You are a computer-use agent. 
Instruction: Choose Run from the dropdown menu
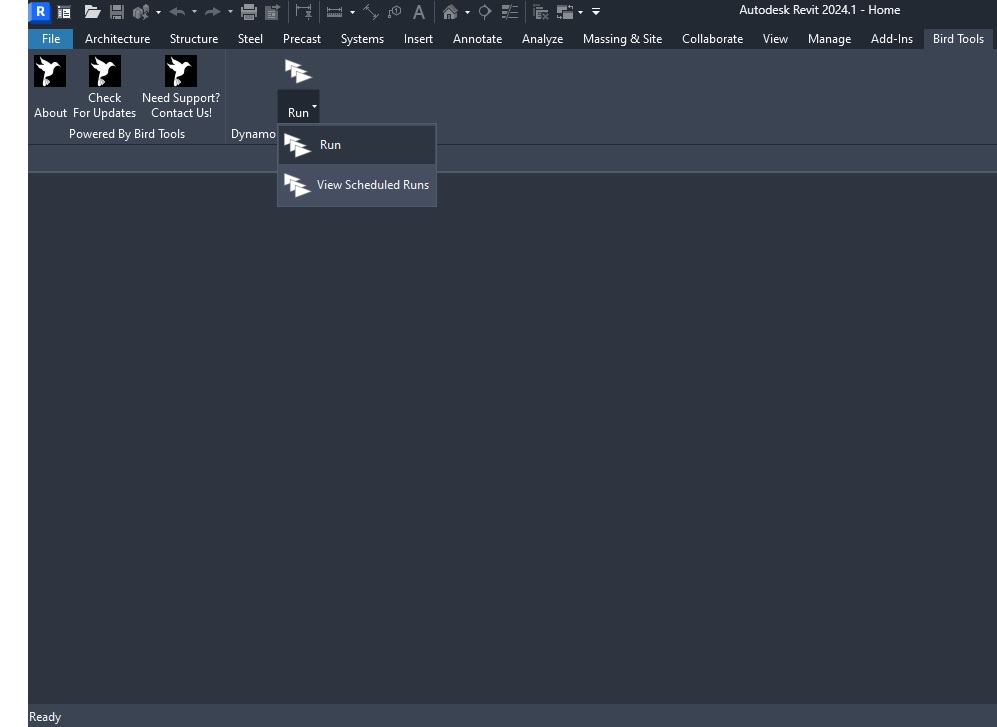[357, 145]
